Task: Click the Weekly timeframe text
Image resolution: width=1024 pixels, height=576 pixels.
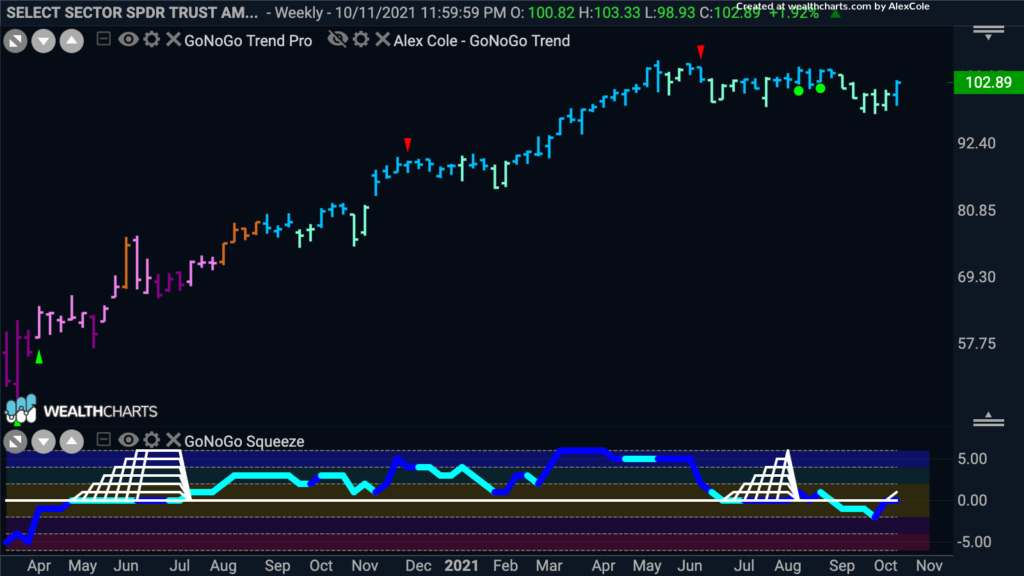Action: pos(299,13)
